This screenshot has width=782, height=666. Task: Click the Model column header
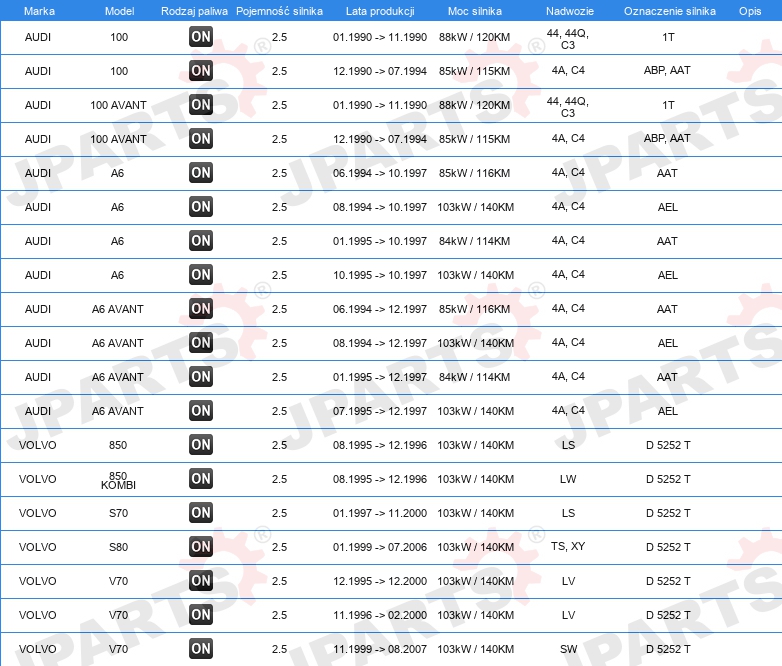pos(119,11)
